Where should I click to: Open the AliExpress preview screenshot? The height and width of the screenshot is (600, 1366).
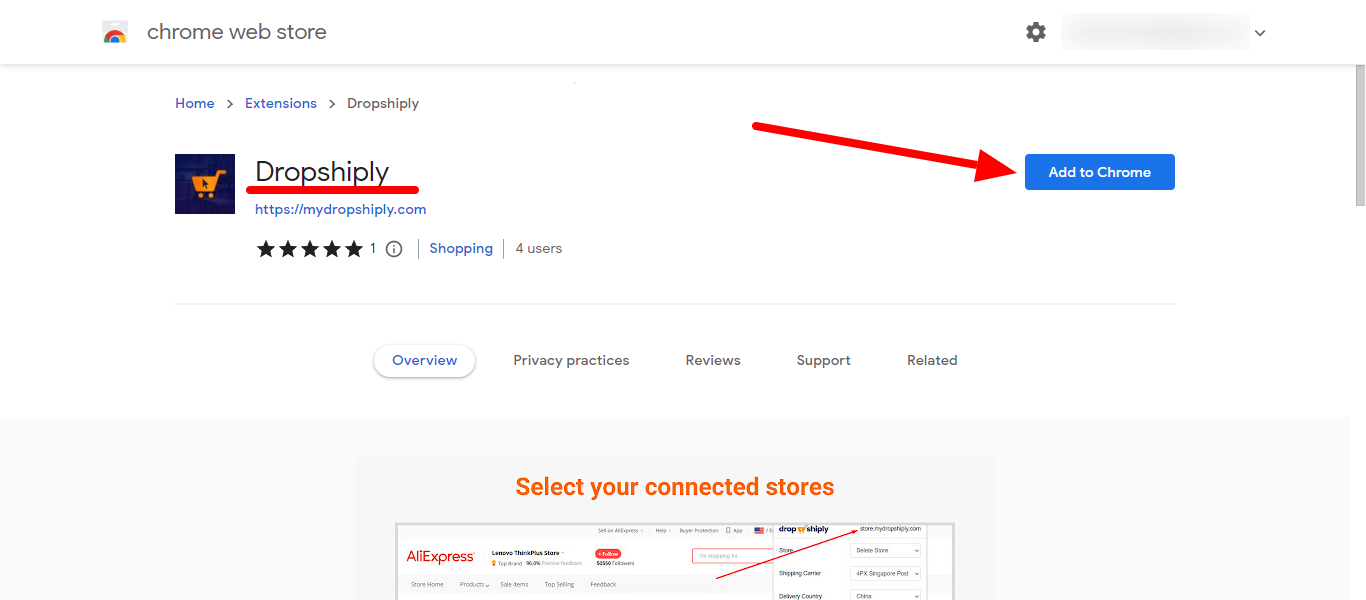click(x=675, y=561)
